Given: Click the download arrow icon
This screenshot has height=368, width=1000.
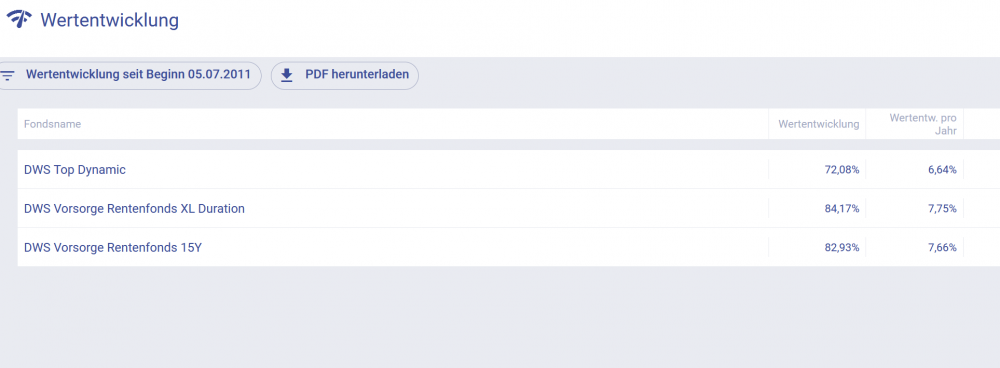Looking at the screenshot, I should pyautogui.click(x=287, y=75).
